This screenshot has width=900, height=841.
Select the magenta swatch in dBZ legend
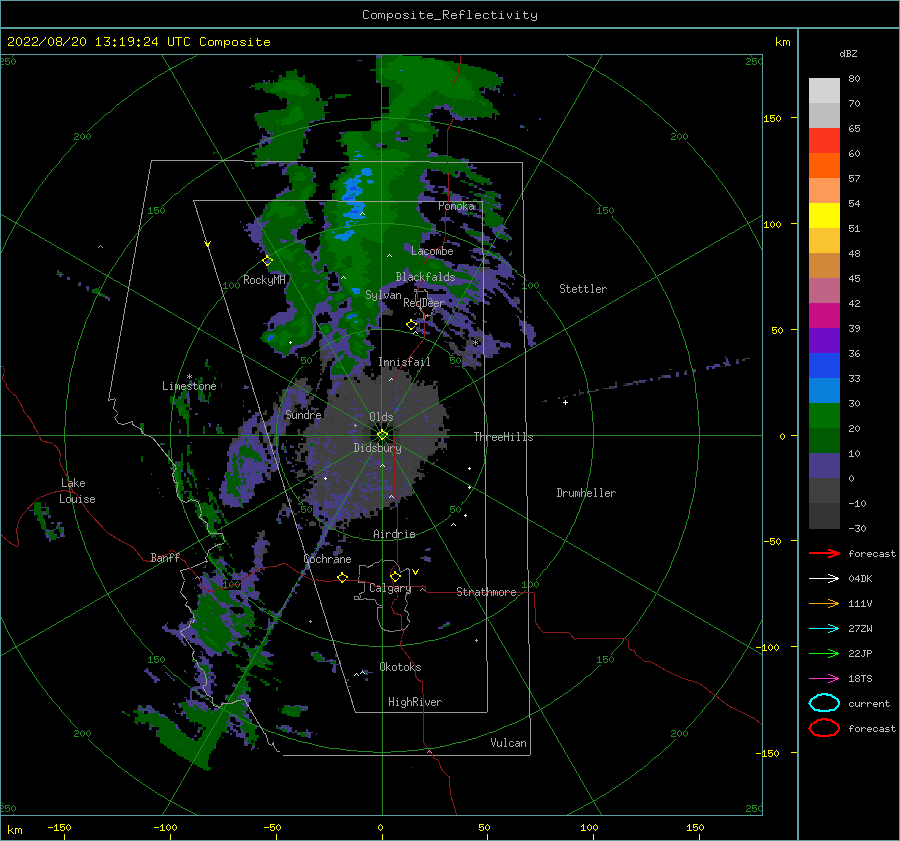pyautogui.click(x=824, y=315)
